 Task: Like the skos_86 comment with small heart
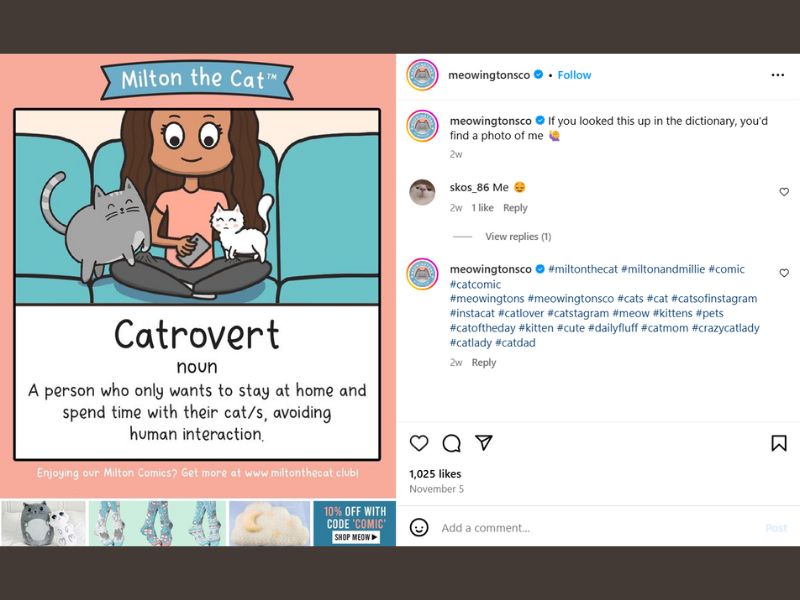[x=784, y=192]
